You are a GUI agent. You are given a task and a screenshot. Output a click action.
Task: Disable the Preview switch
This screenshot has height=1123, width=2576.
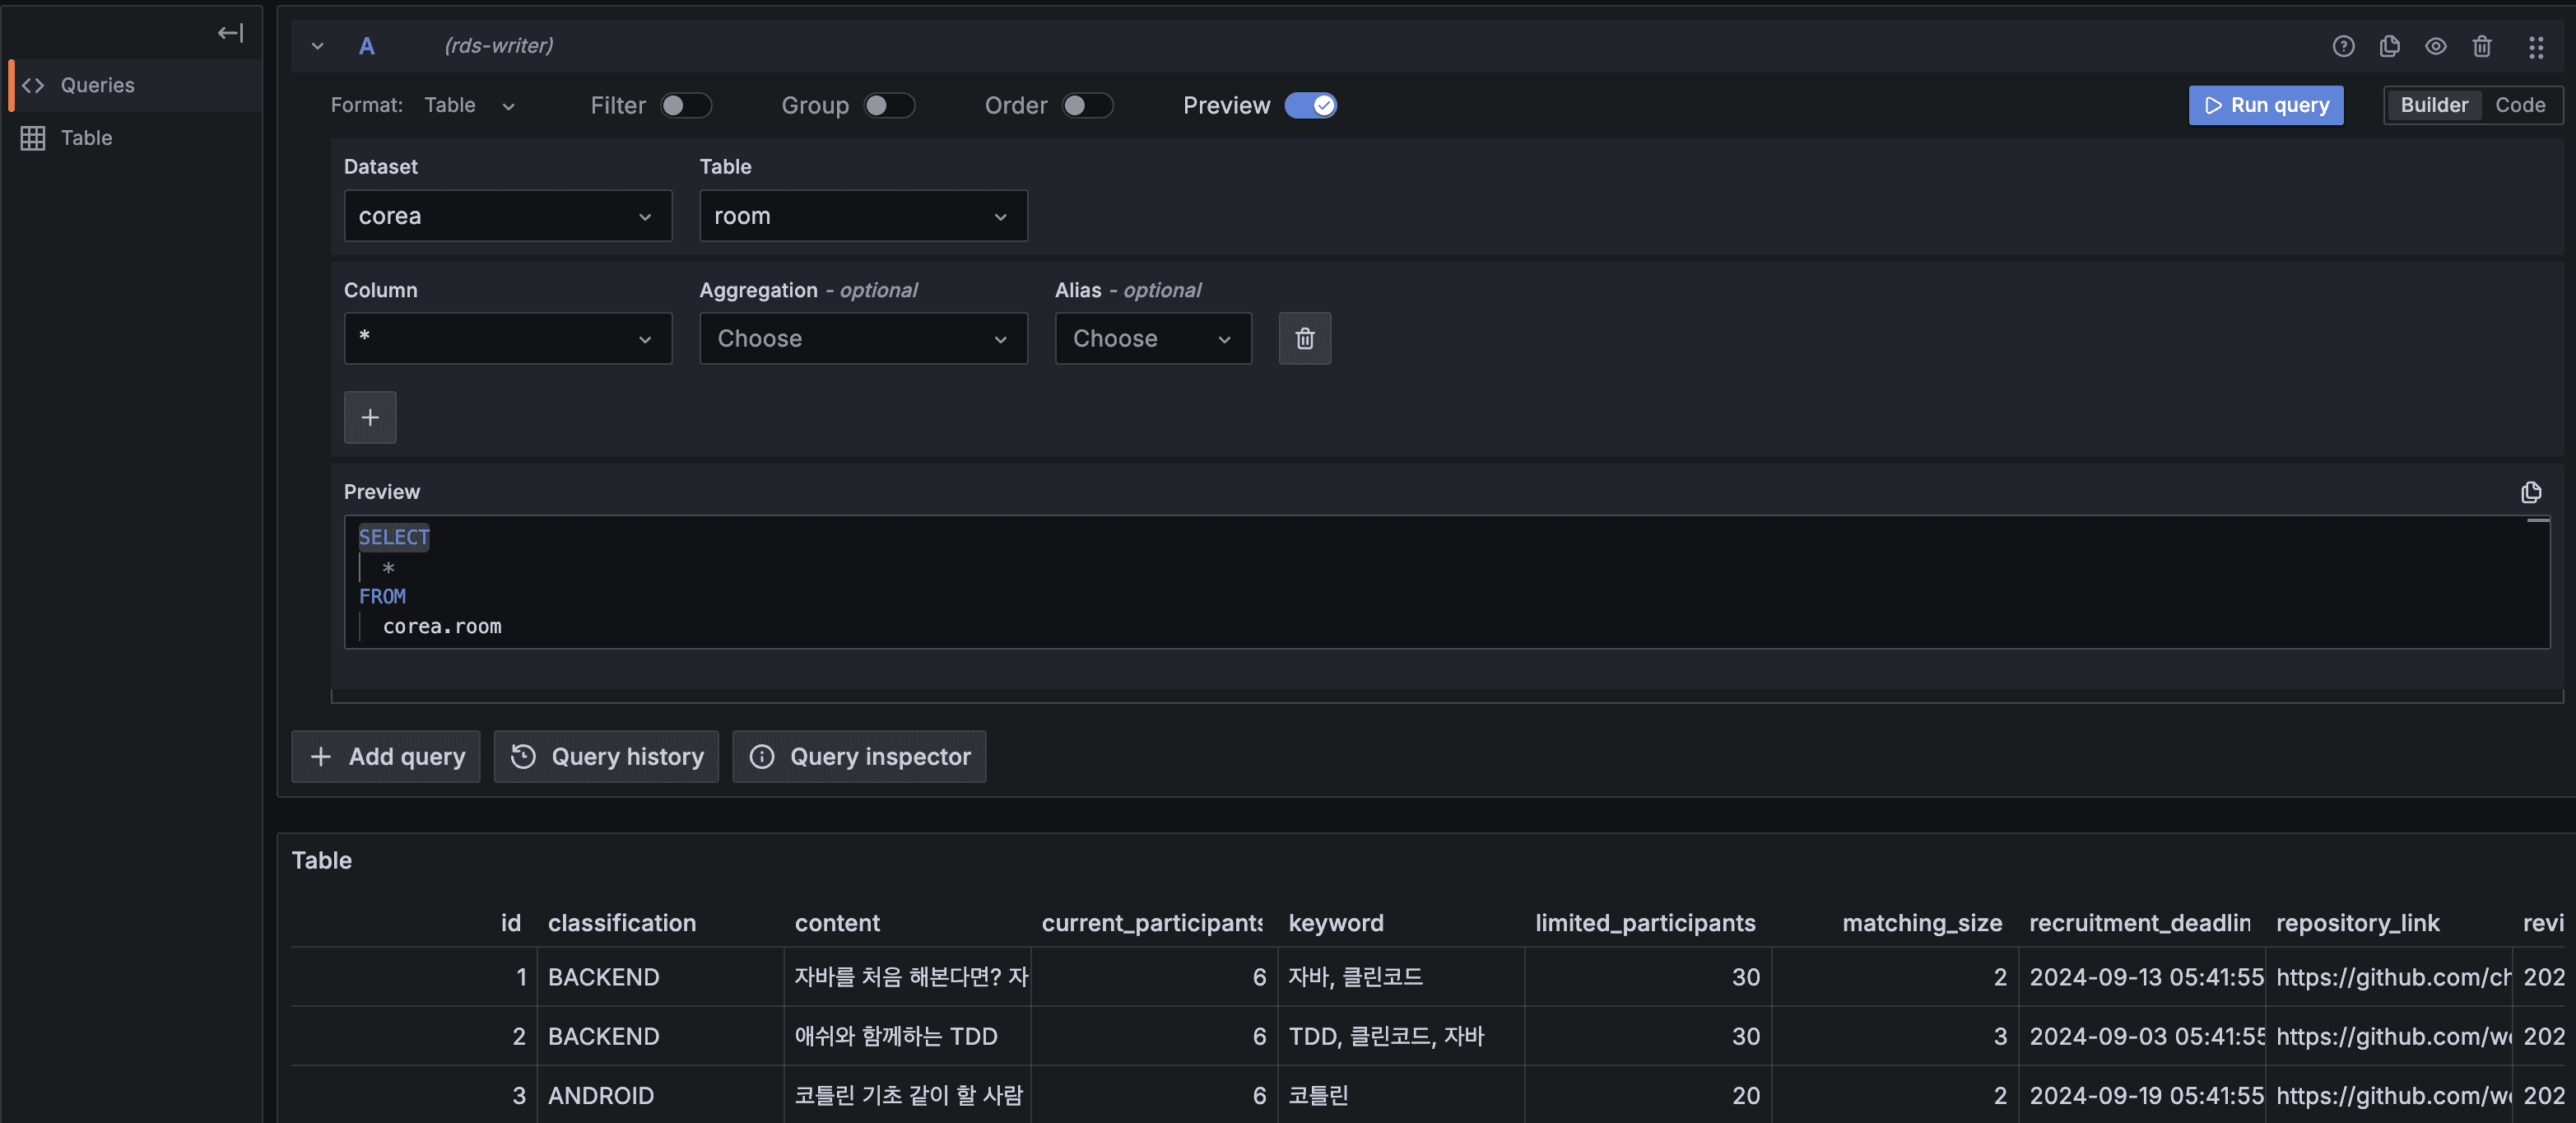point(1310,105)
